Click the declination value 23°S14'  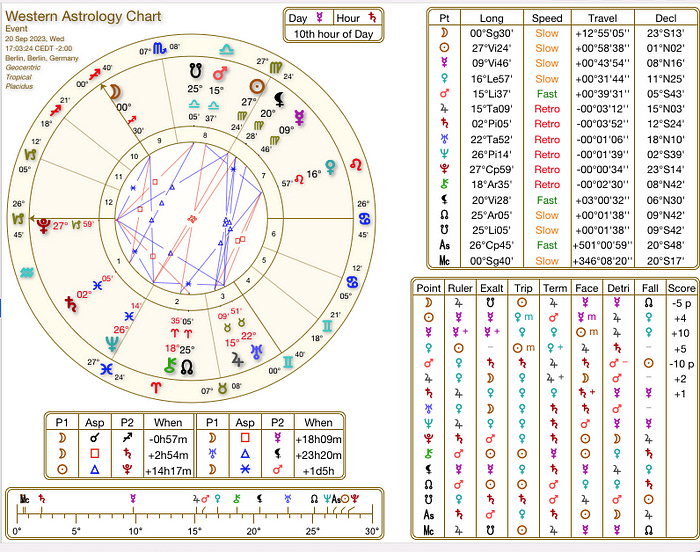pos(666,169)
